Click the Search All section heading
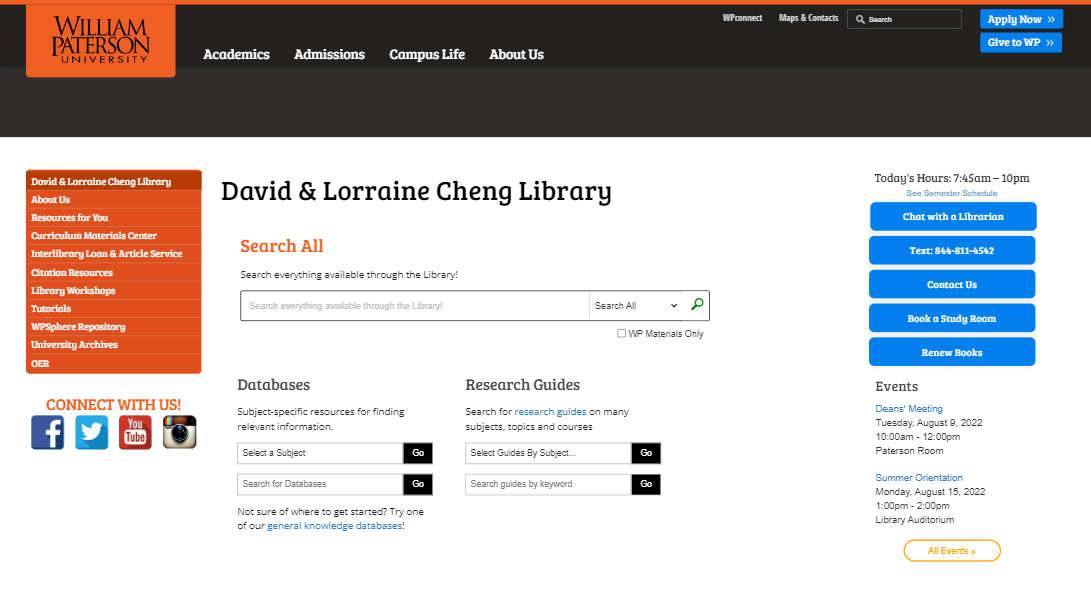1091x603 pixels. (282, 246)
